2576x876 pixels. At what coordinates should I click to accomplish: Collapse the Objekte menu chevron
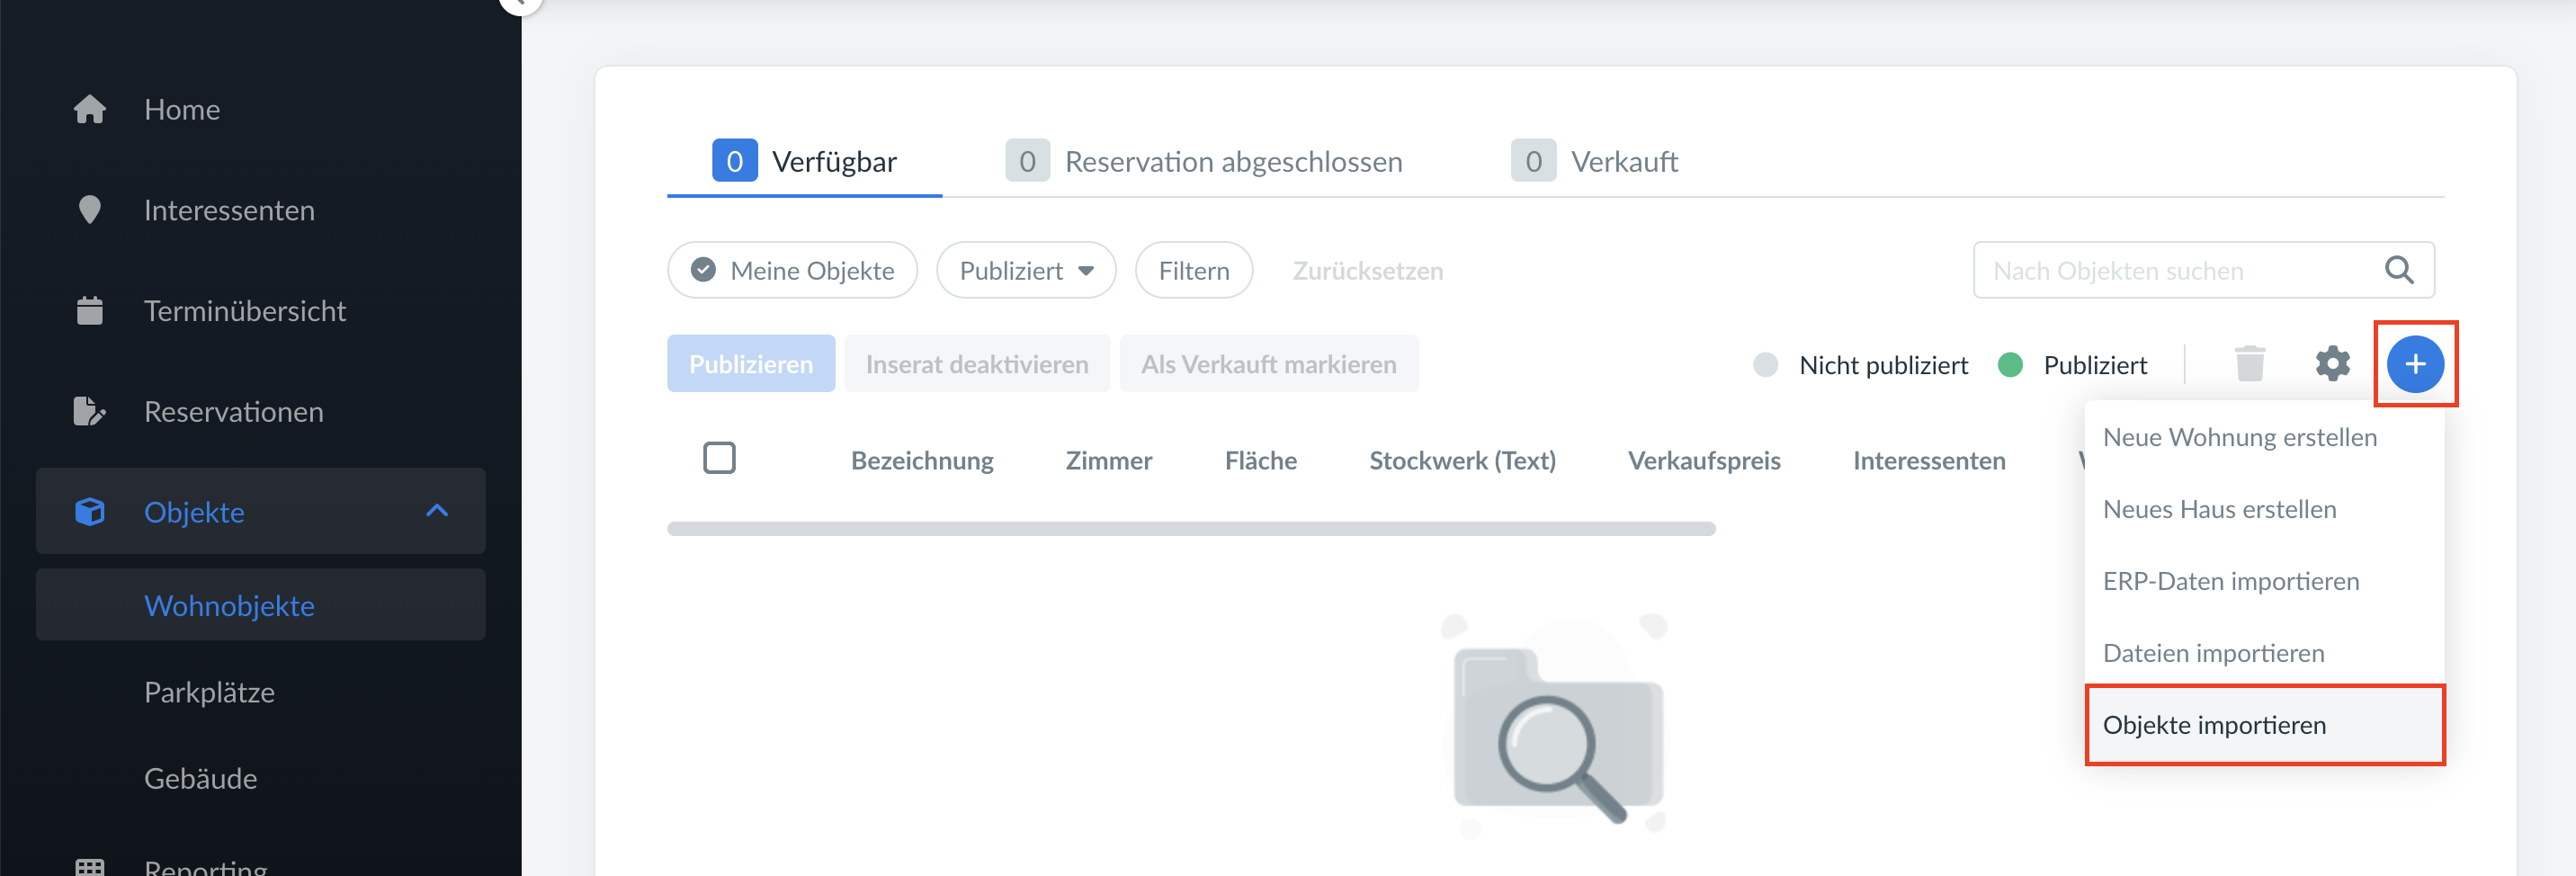pos(437,511)
